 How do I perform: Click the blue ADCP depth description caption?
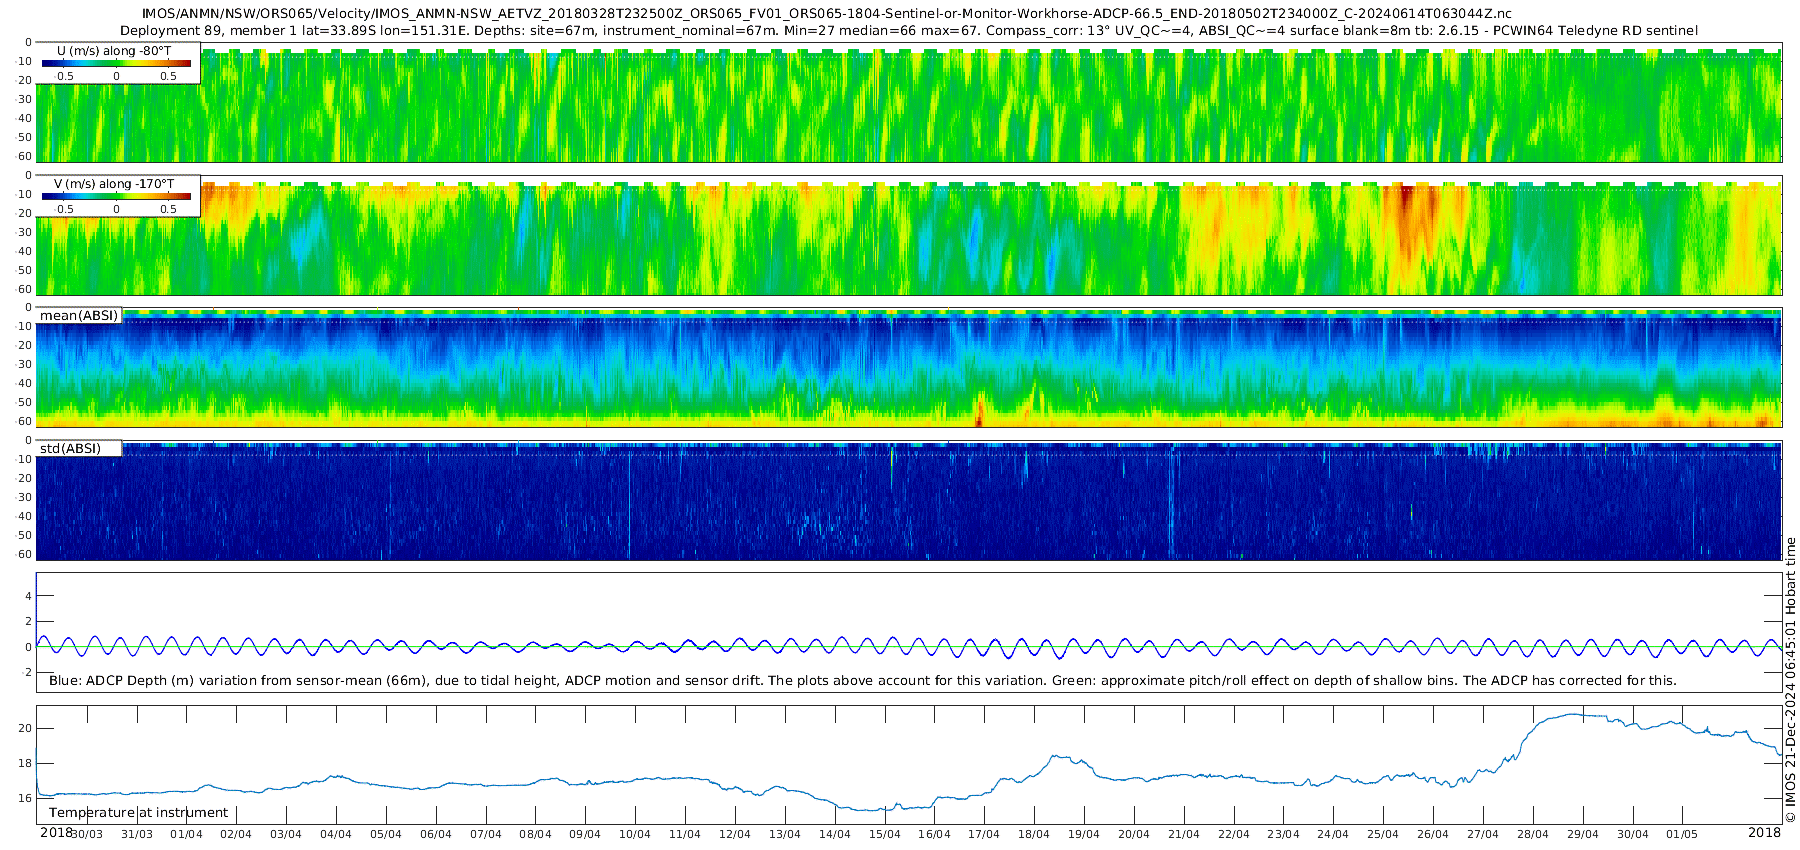[x=862, y=681]
